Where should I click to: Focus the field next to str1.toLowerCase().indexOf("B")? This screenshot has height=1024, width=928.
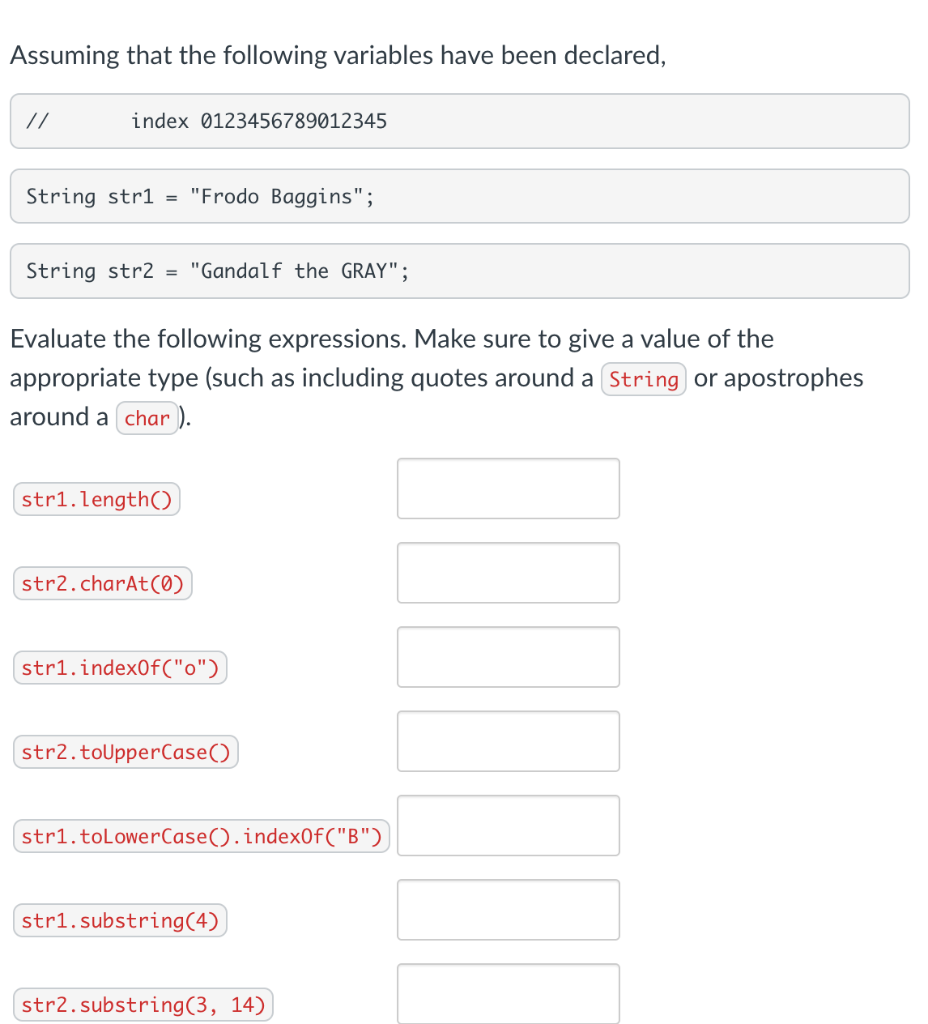coord(508,825)
